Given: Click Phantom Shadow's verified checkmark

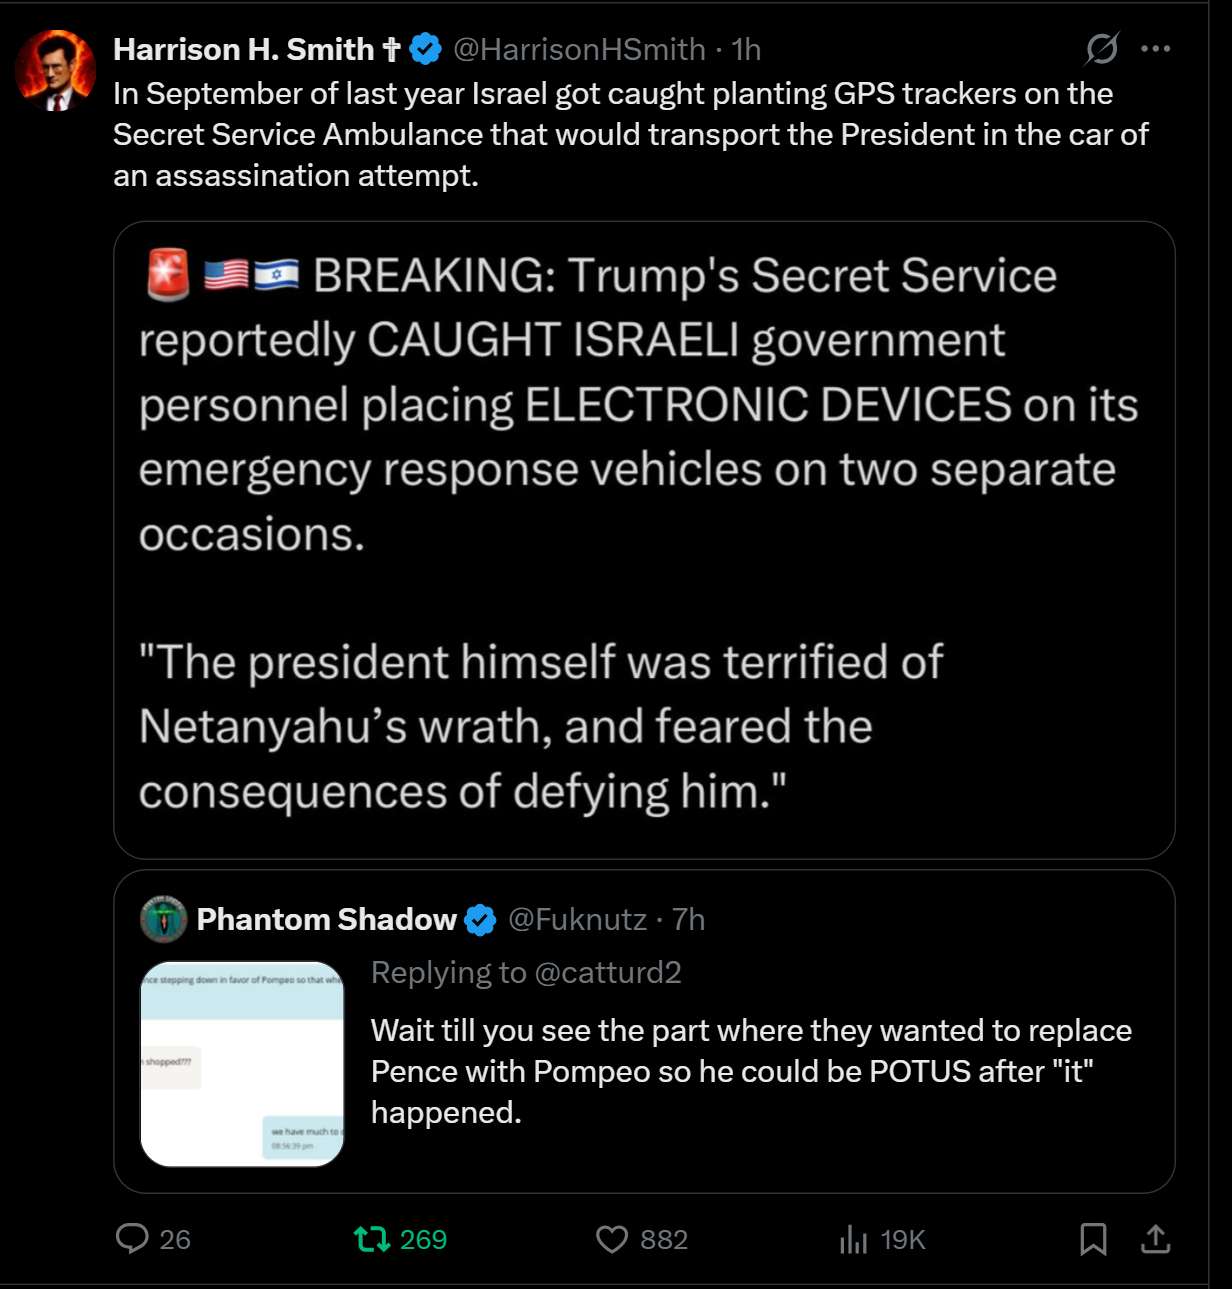Looking at the screenshot, I should click(x=481, y=920).
